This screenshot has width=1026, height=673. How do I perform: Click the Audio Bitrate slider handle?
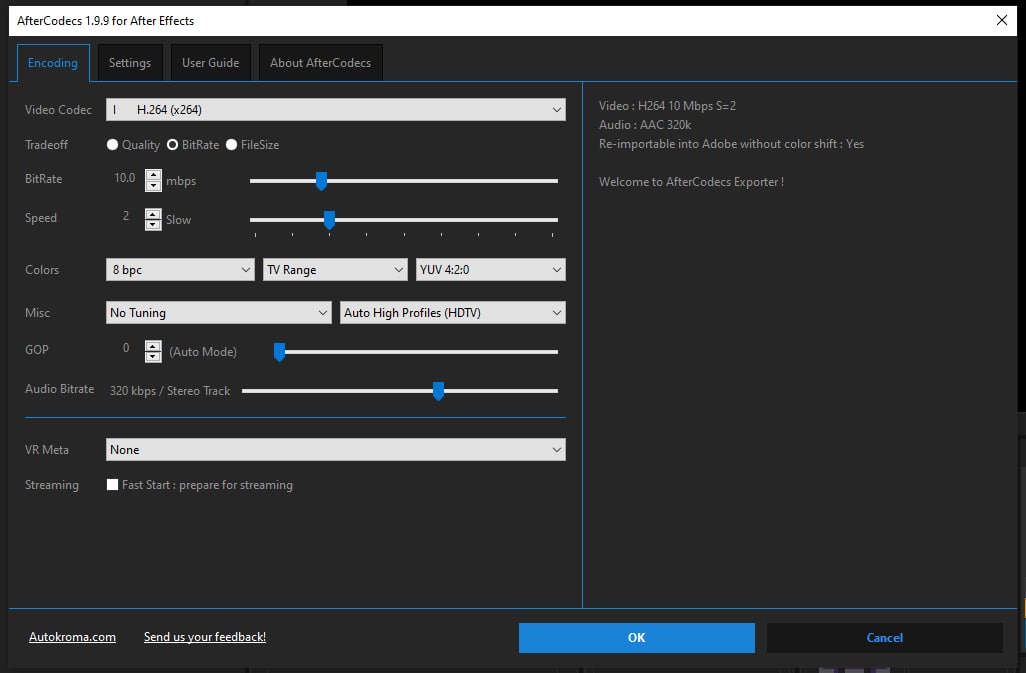tap(438, 391)
